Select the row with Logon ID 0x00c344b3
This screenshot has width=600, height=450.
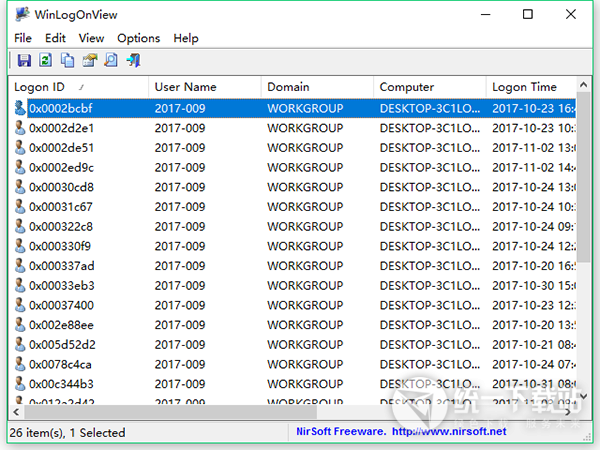(293, 384)
